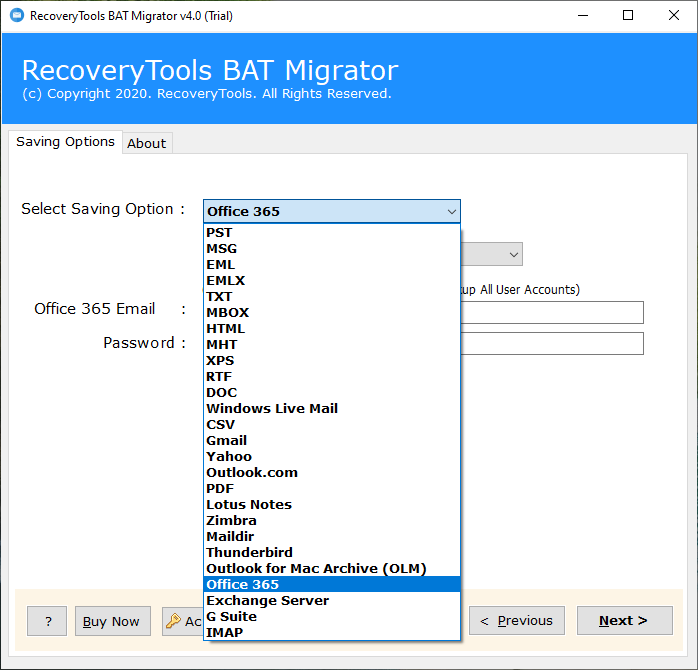Choose MSG from the saving list

(x=332, y=248)
